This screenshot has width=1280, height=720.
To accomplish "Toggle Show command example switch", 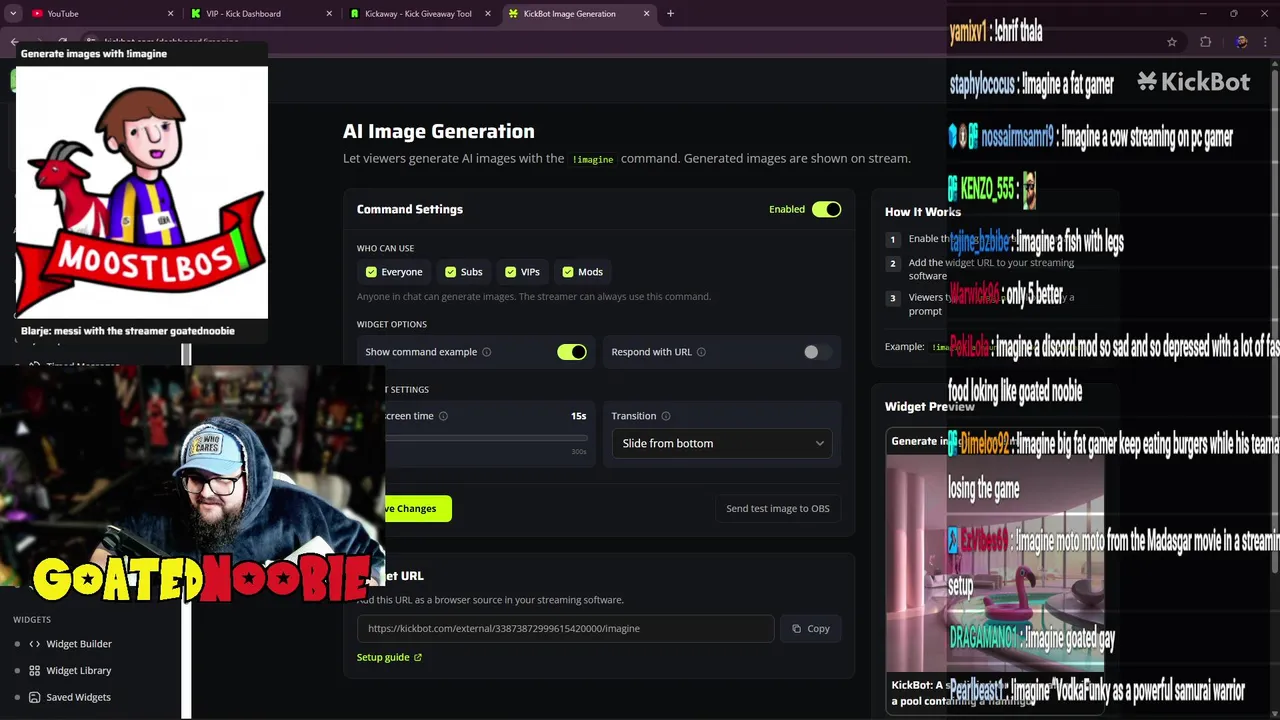I will click(572, 352).
